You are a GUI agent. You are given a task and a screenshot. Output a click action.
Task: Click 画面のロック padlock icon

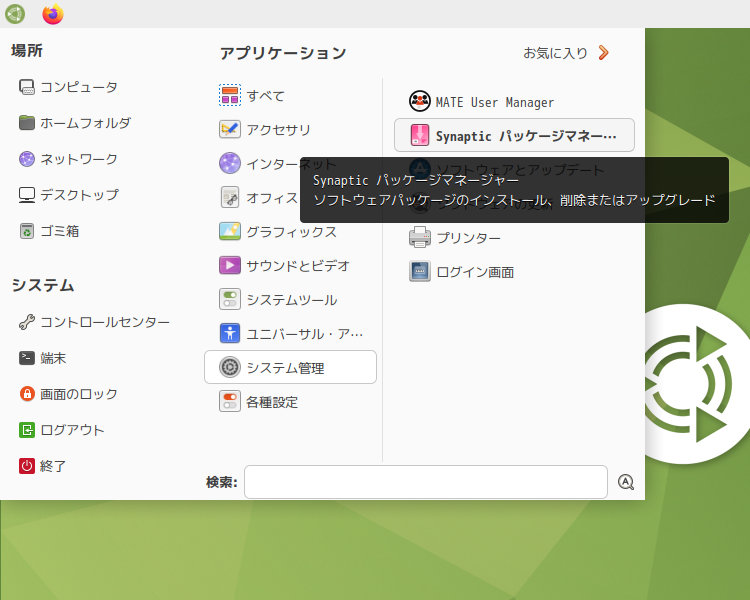pos(27,394)
